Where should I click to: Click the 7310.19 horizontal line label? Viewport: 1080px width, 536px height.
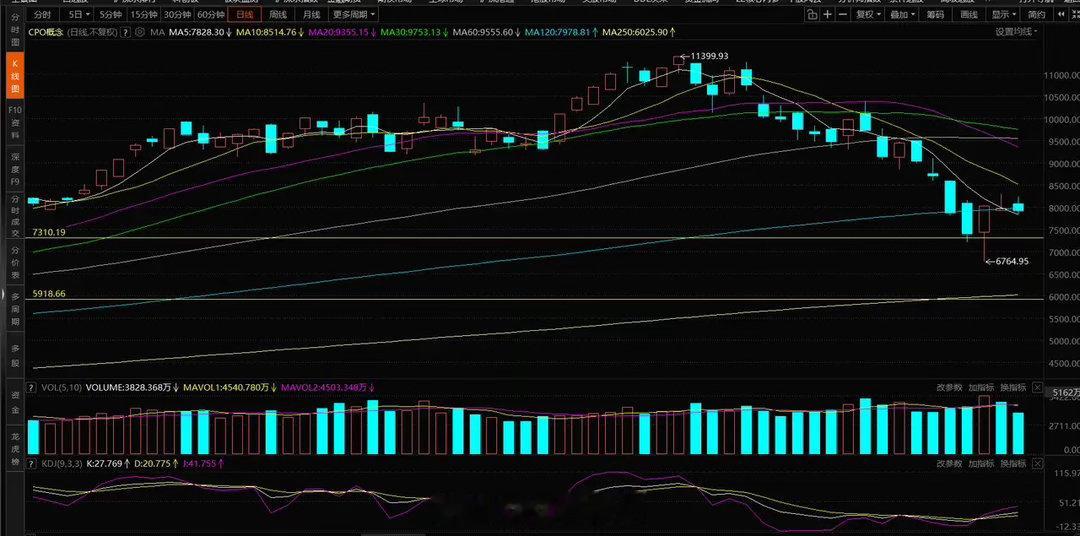[49, 233]
